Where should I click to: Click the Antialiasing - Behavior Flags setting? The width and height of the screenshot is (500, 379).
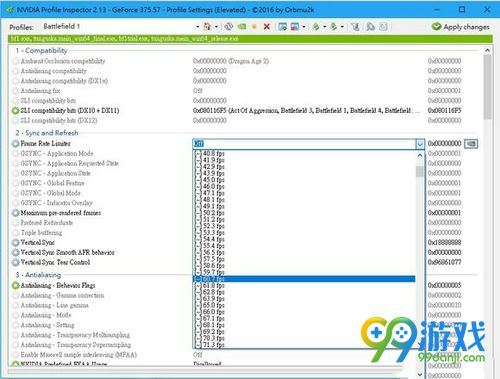click(x=58, y=285)
